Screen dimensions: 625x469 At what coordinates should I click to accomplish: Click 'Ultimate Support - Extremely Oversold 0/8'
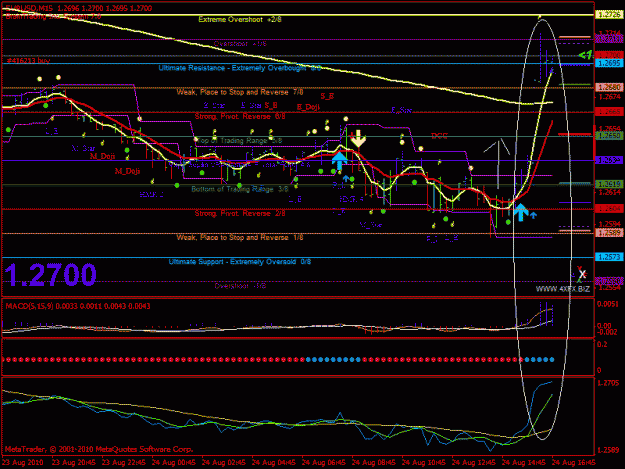[240, 262]
